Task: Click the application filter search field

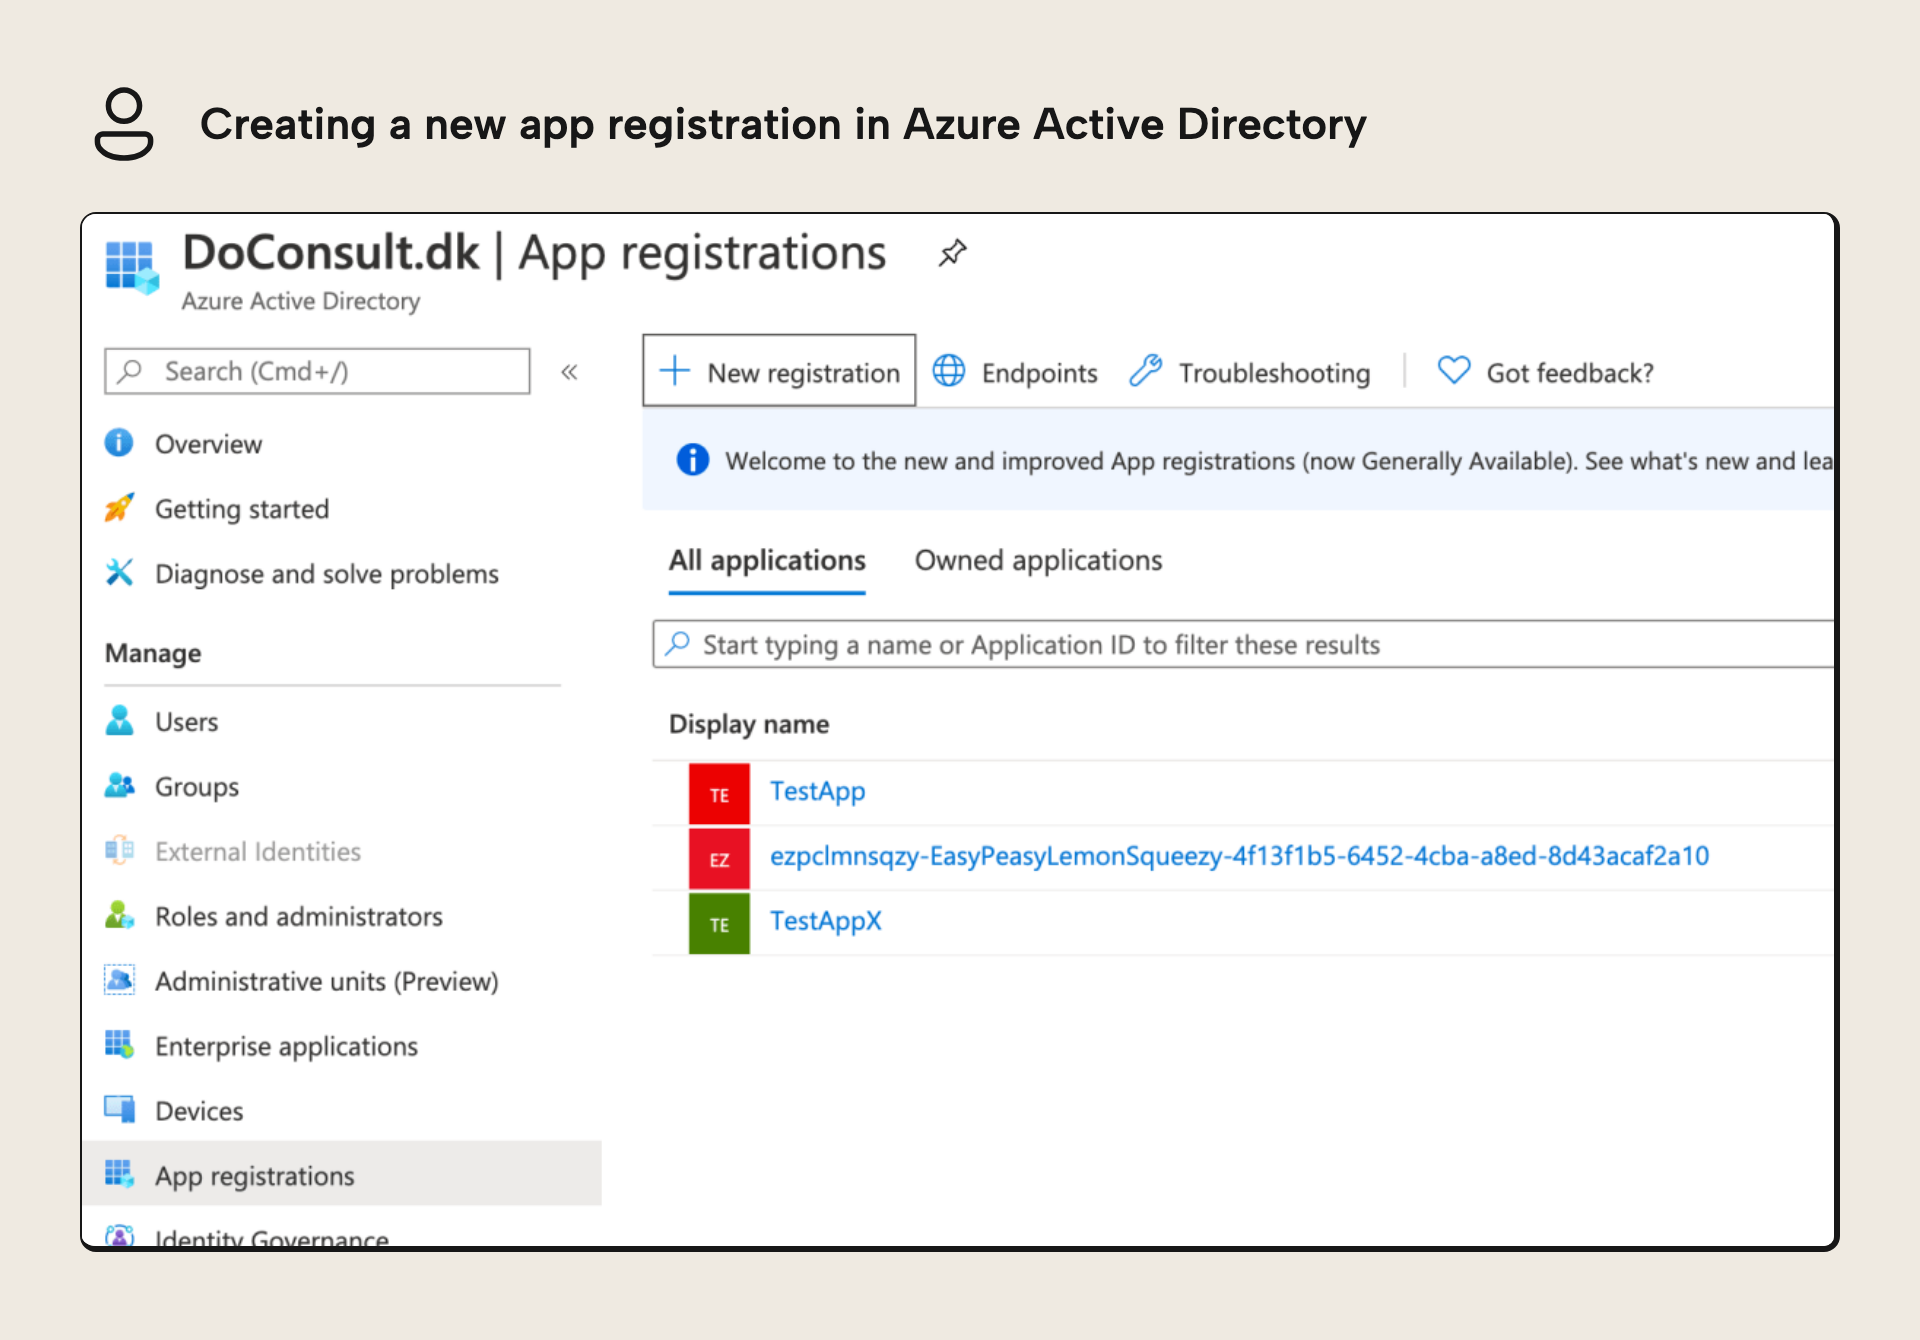Action: coord(1243,645)
